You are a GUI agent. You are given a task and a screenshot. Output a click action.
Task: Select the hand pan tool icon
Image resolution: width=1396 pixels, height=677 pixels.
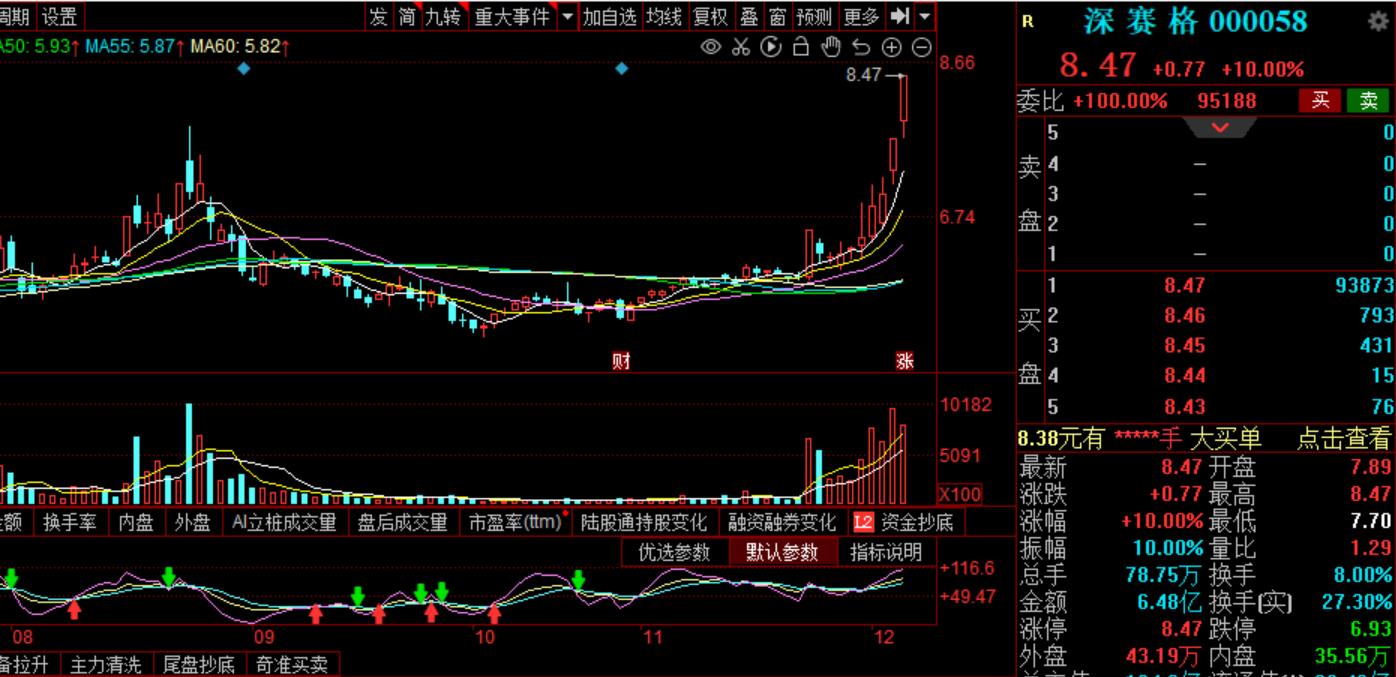(831, 47)
